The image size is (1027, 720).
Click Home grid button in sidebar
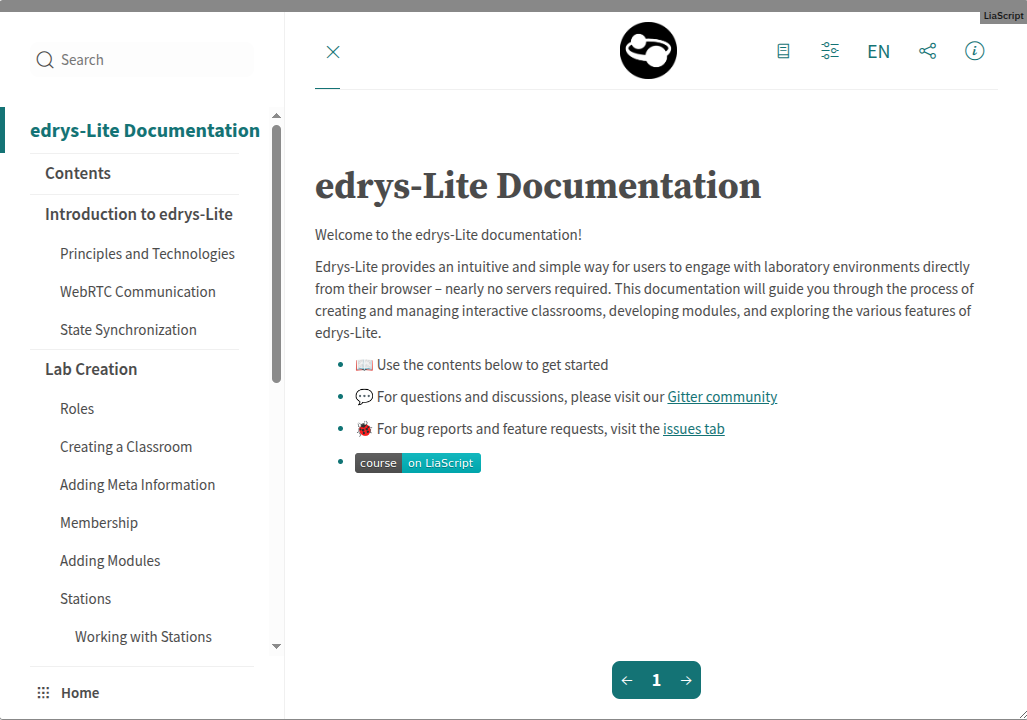(x=69, y=693)
